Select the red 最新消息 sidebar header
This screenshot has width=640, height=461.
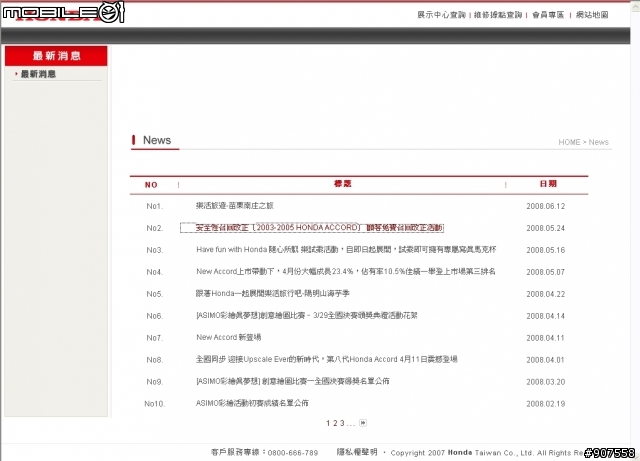click(56, 56)
